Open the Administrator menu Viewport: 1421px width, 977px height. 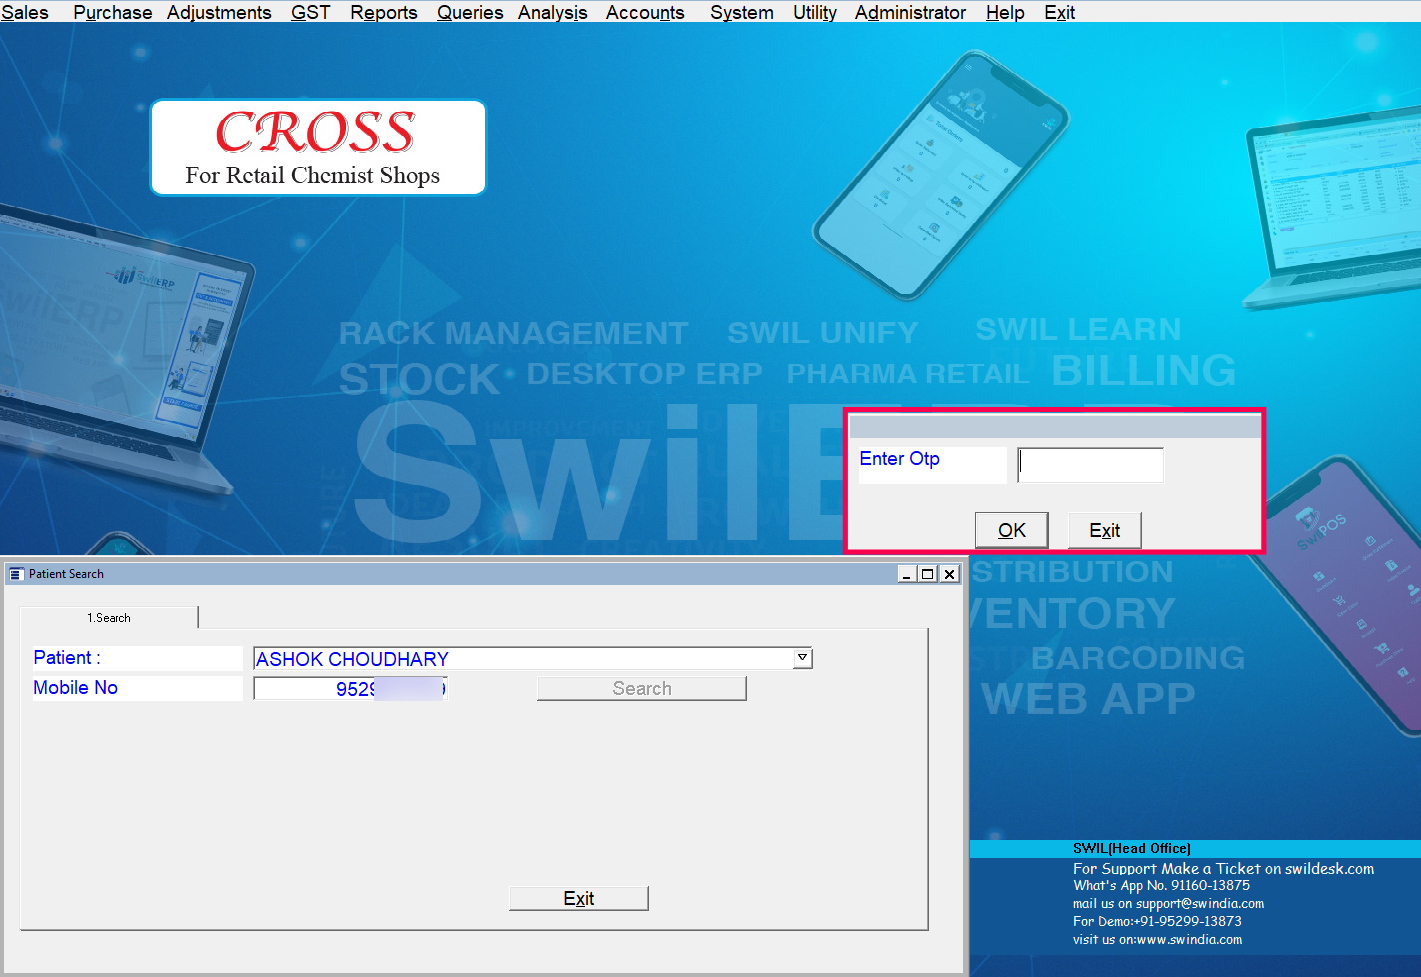910,12
